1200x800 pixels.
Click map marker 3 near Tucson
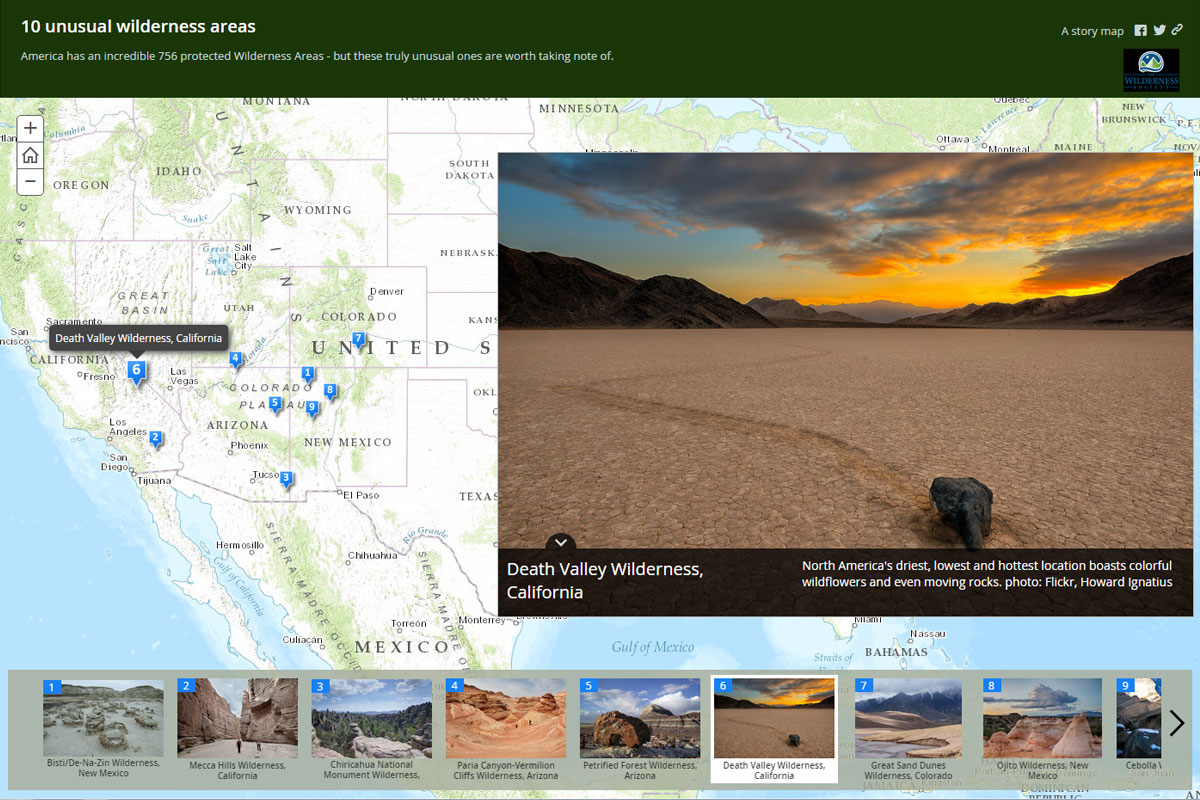click(286, 478)
